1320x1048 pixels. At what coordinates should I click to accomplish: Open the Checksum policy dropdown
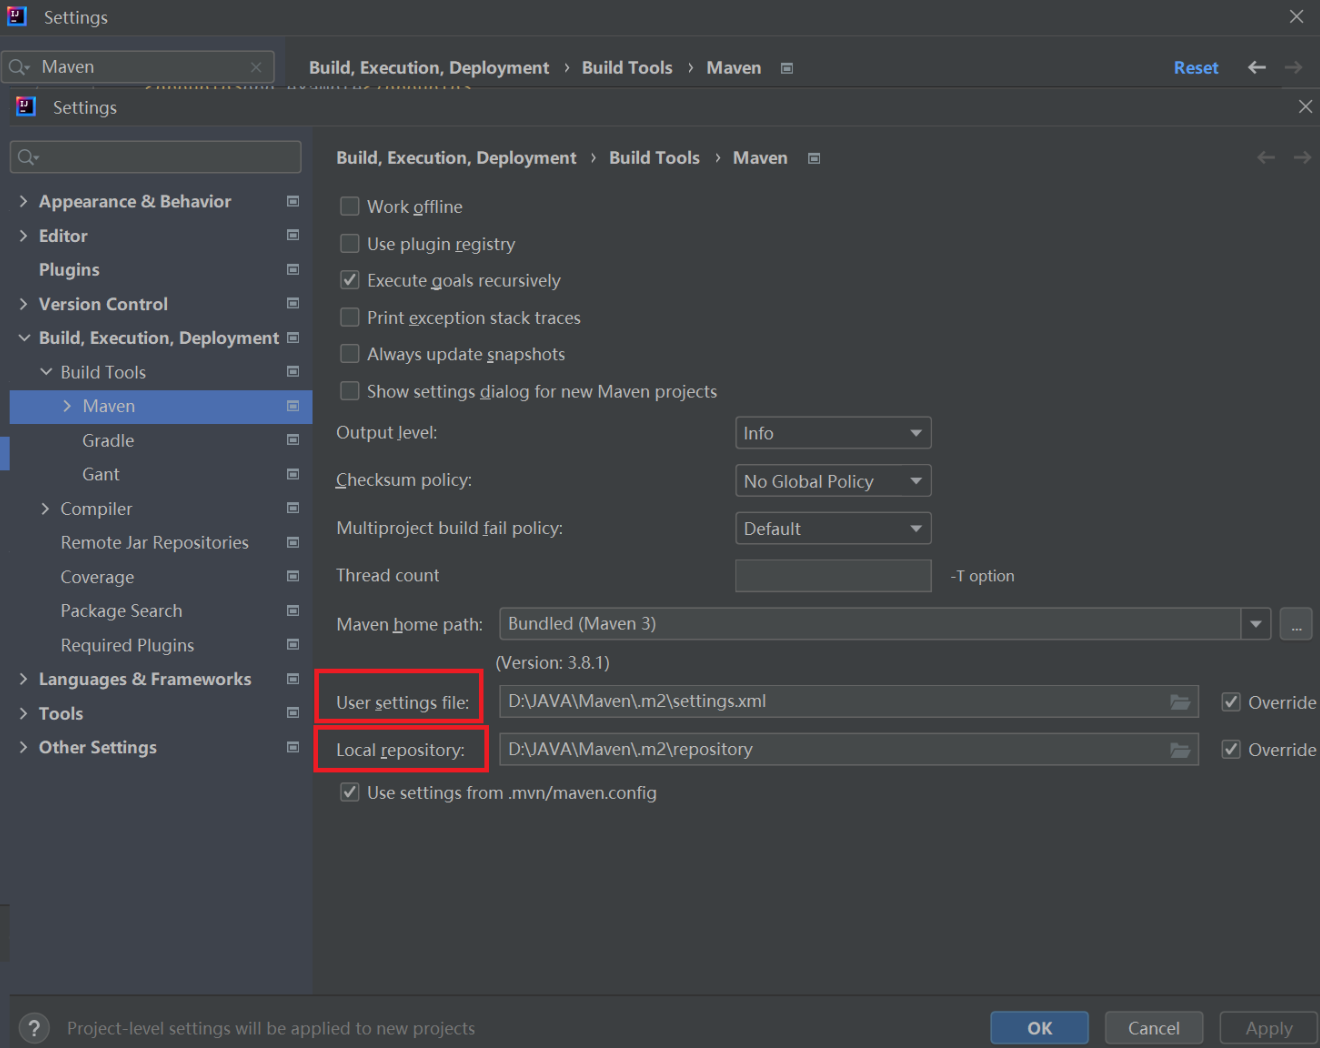[833, 481]
